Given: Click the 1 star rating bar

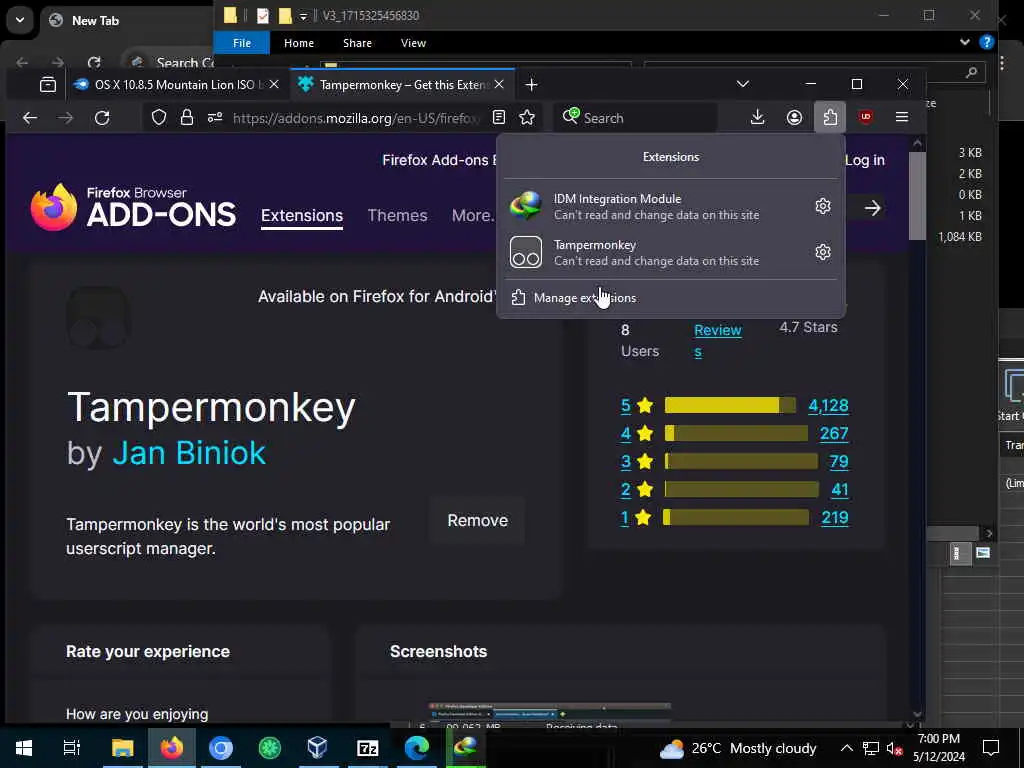Looking at the screenshot, I should [x=736, y=518].
